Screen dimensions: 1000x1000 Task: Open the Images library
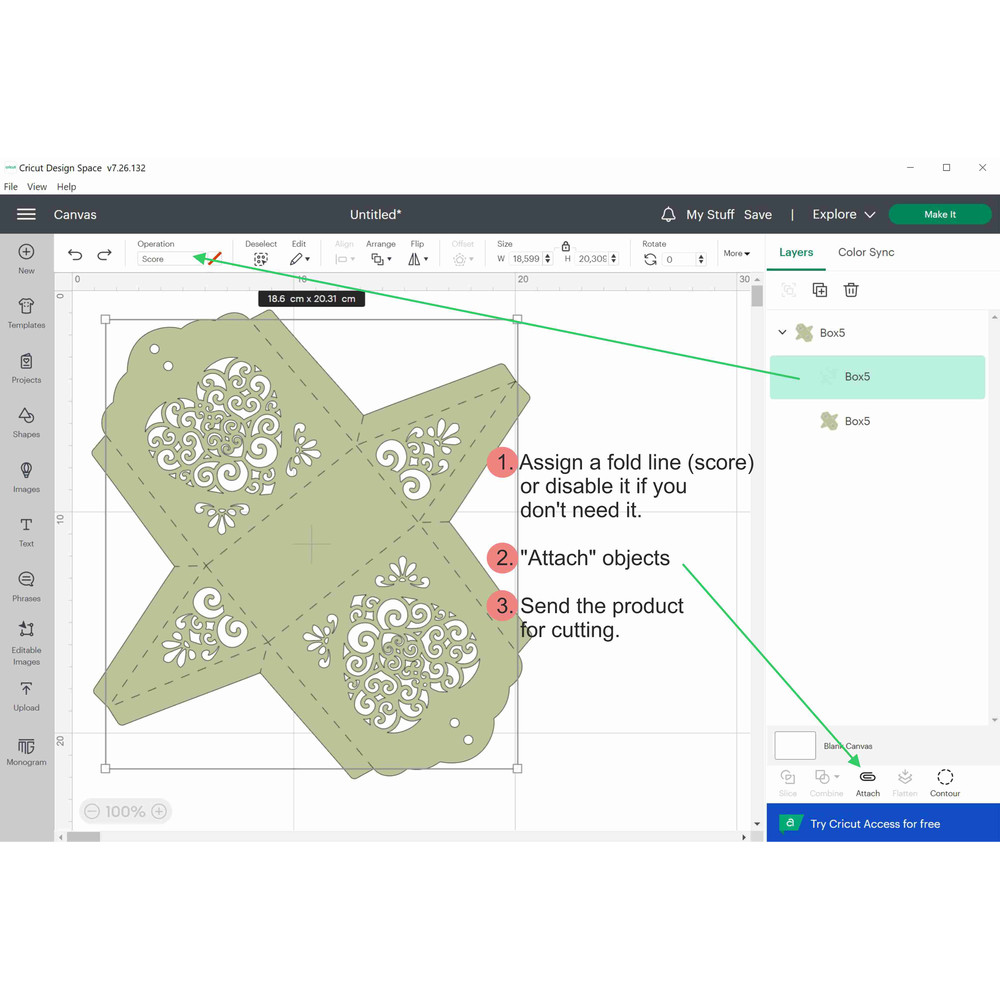coord(26,477)
